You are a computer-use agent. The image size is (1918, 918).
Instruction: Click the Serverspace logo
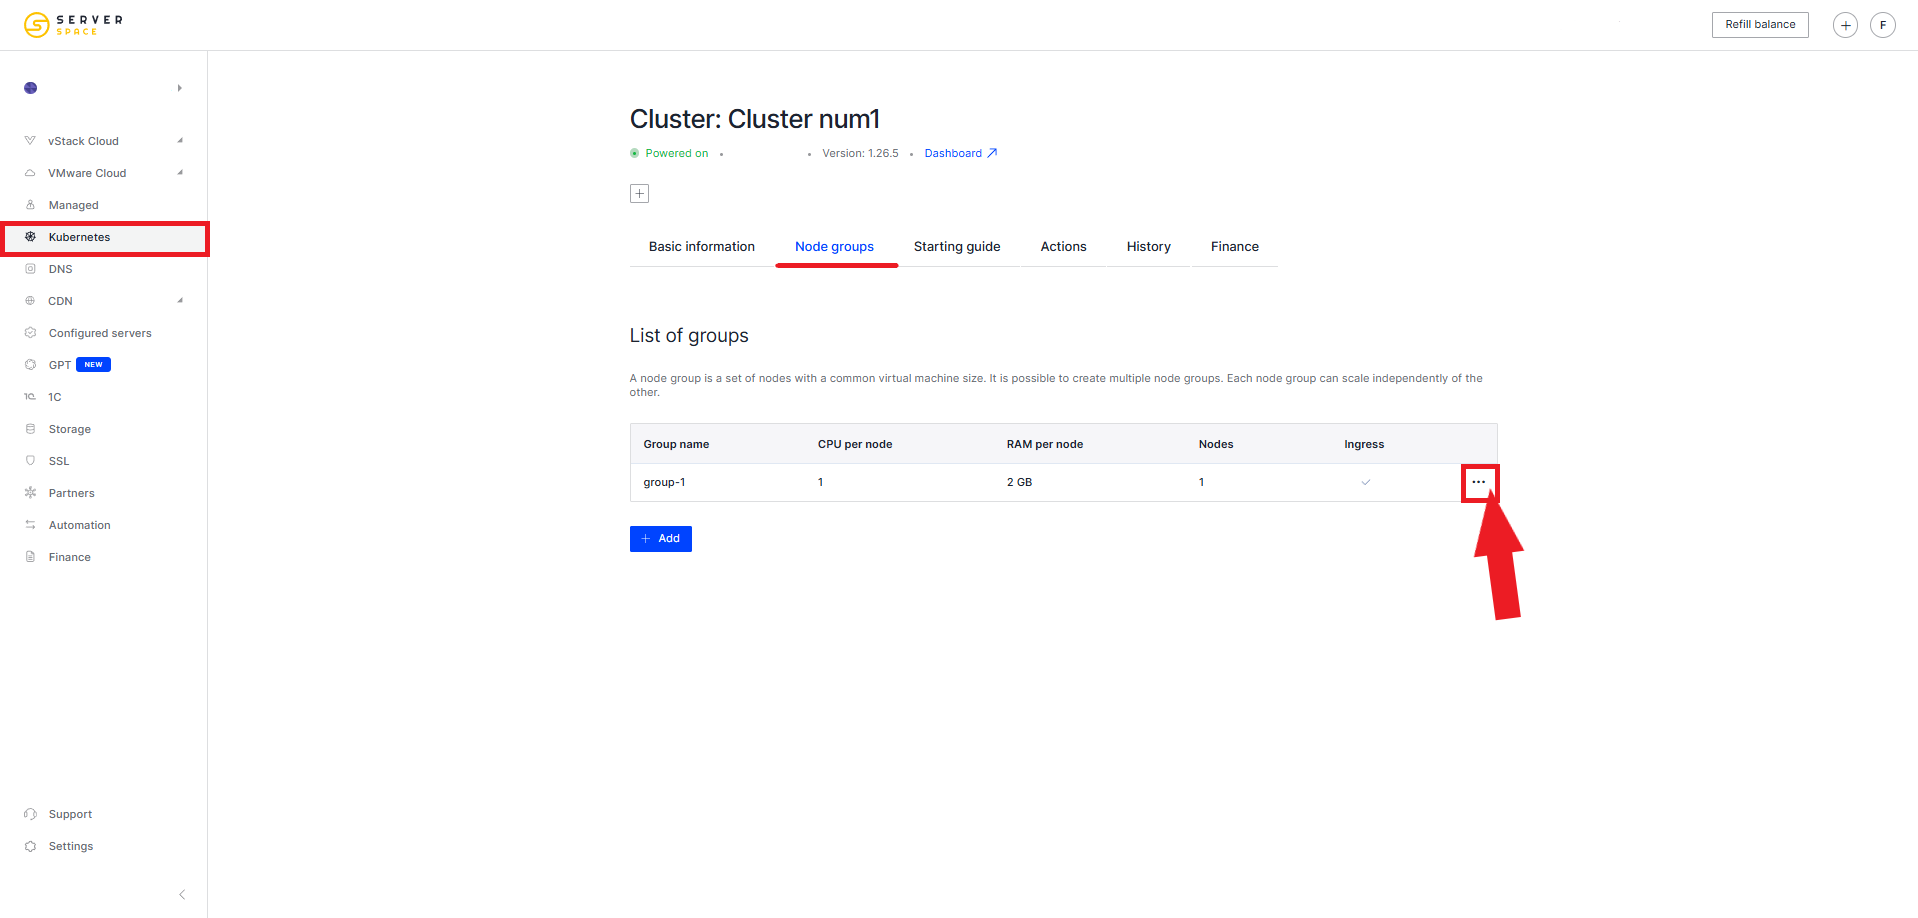[73, 24]
